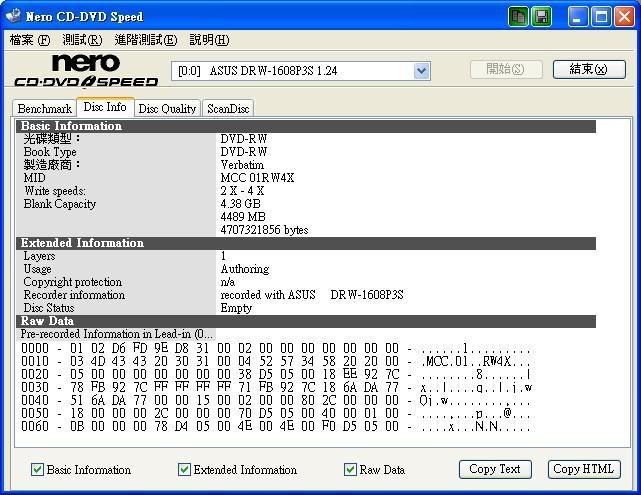Click the Copyright protection n/a value
This screenshot has width=641, height=495.
(x=228, y=282)
